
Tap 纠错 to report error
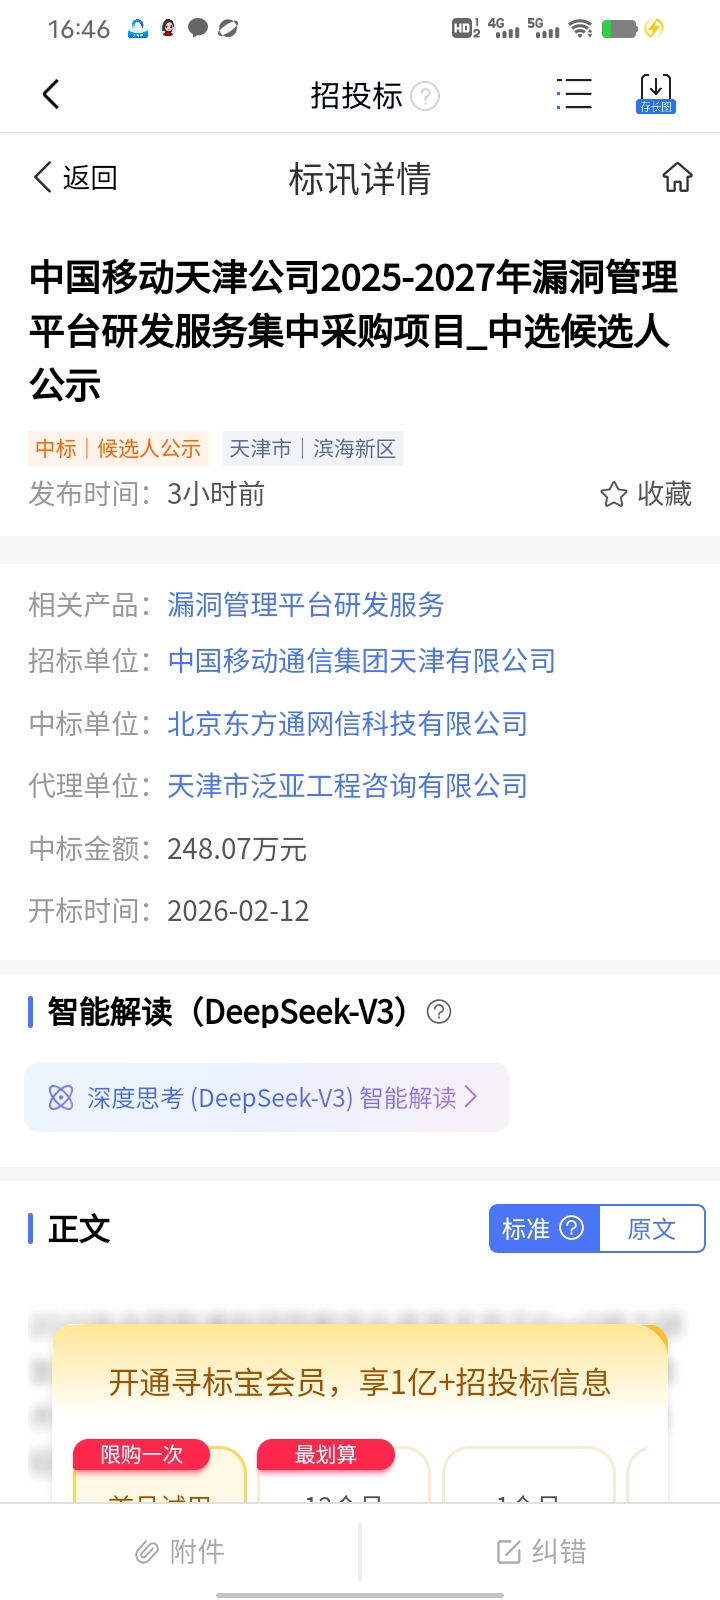pos(541,1552)
